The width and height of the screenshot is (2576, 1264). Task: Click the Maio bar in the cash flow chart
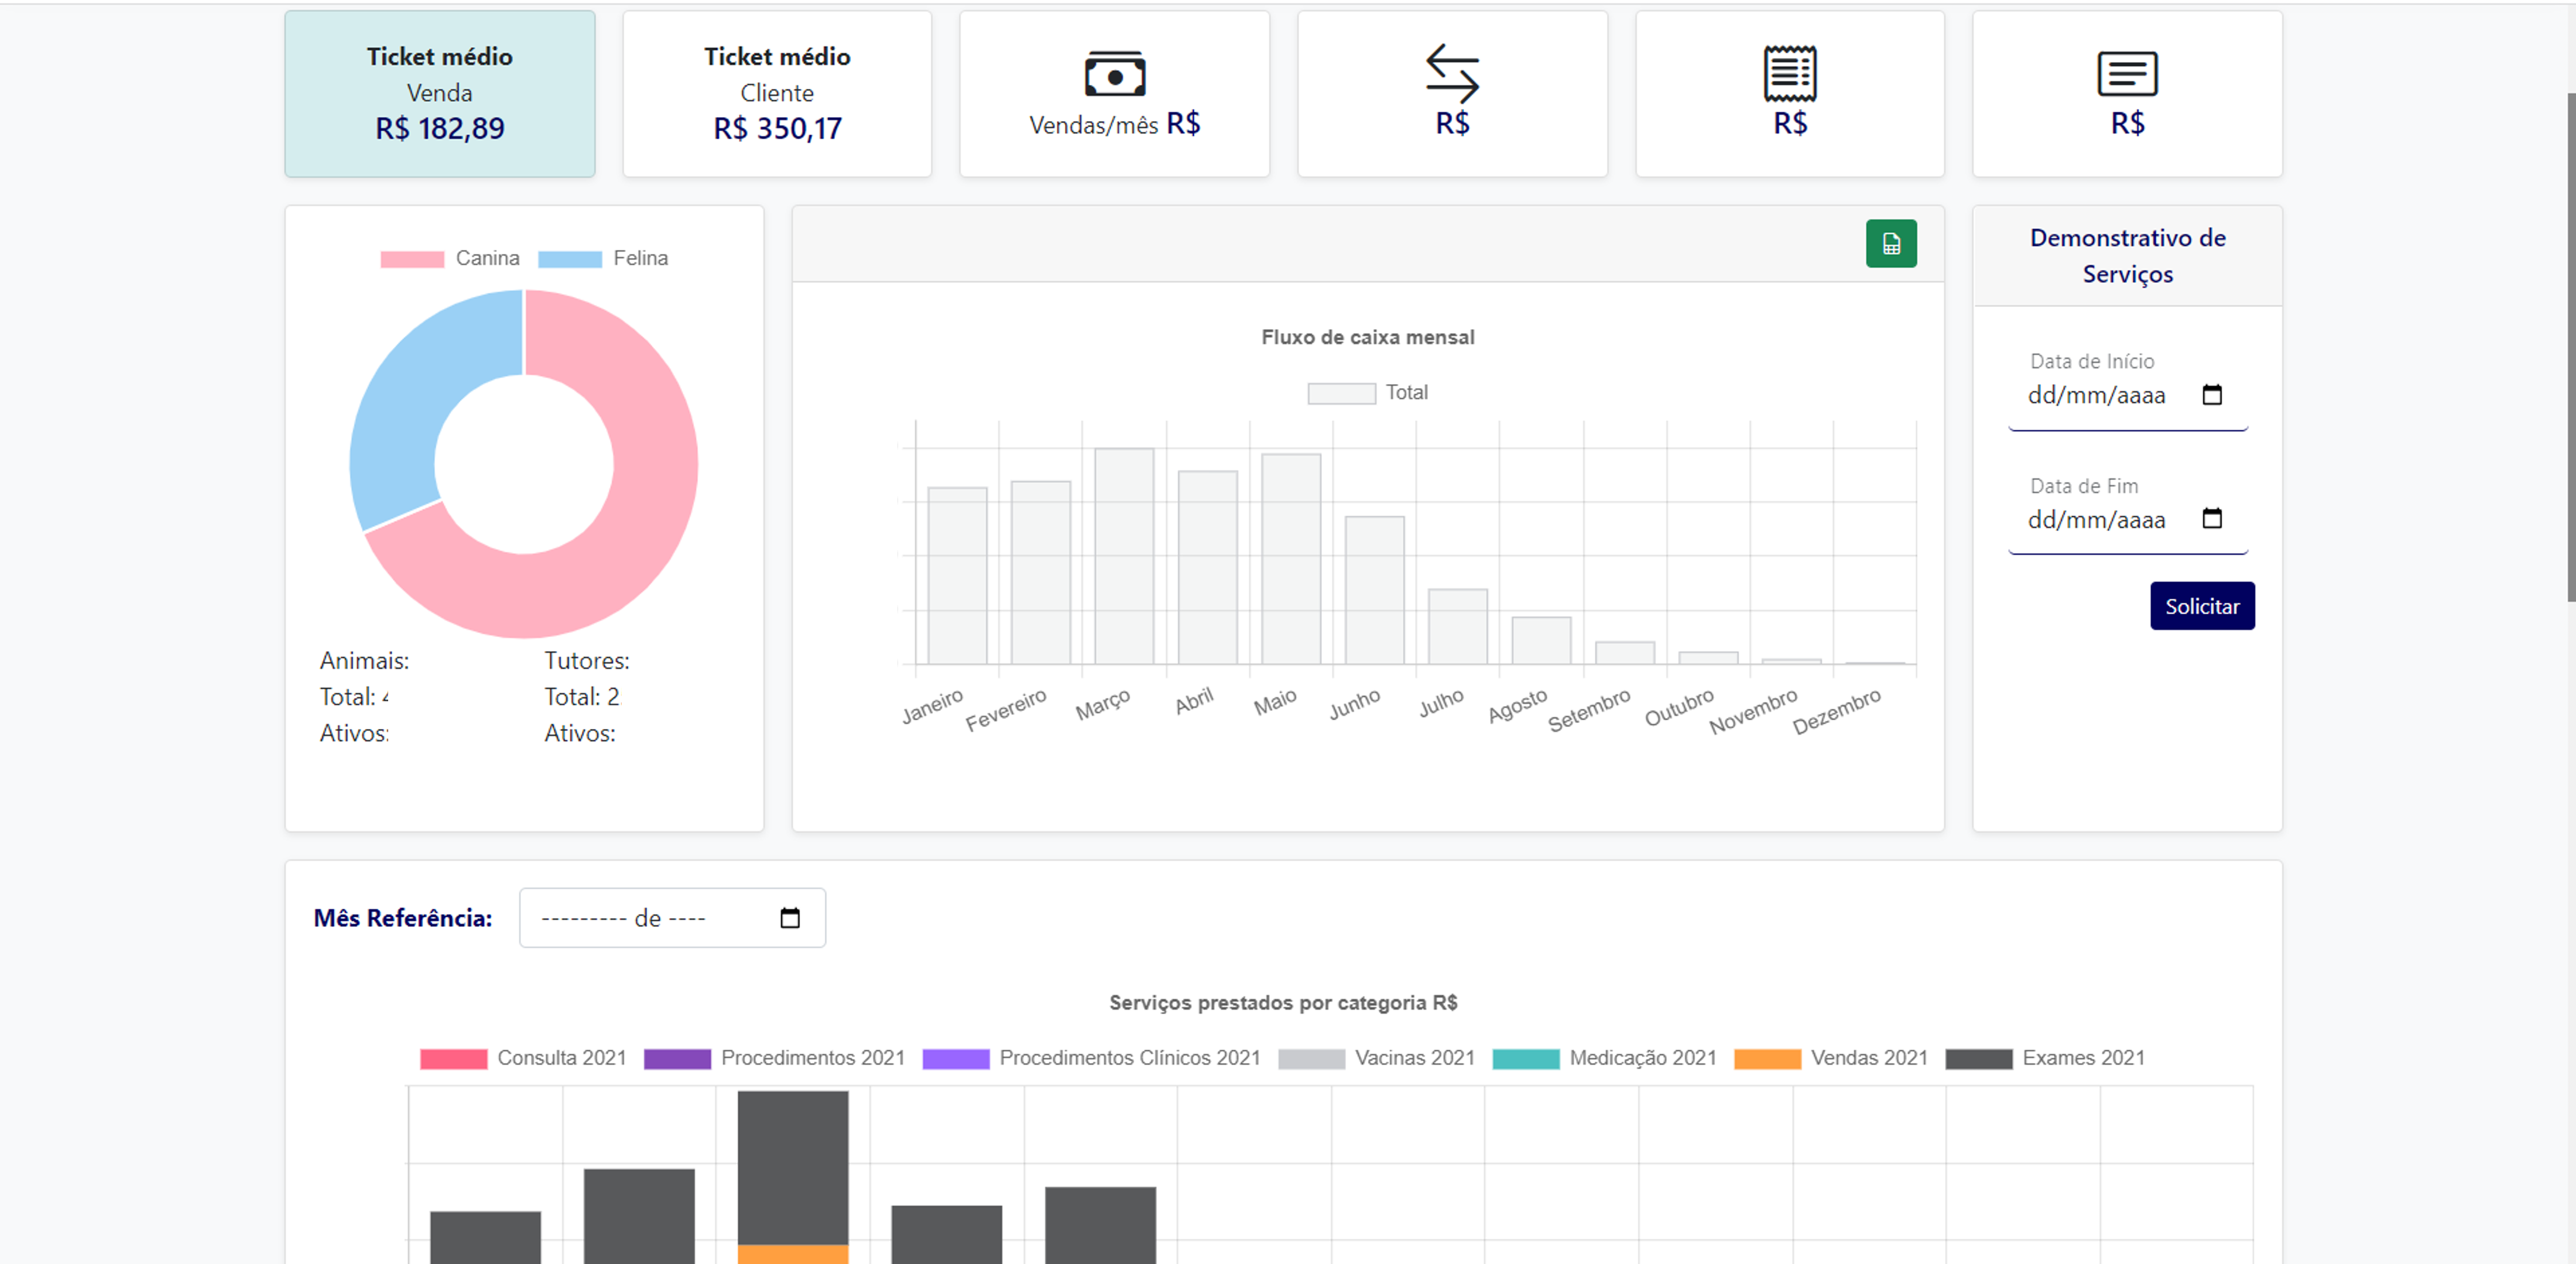(1291, 559)
